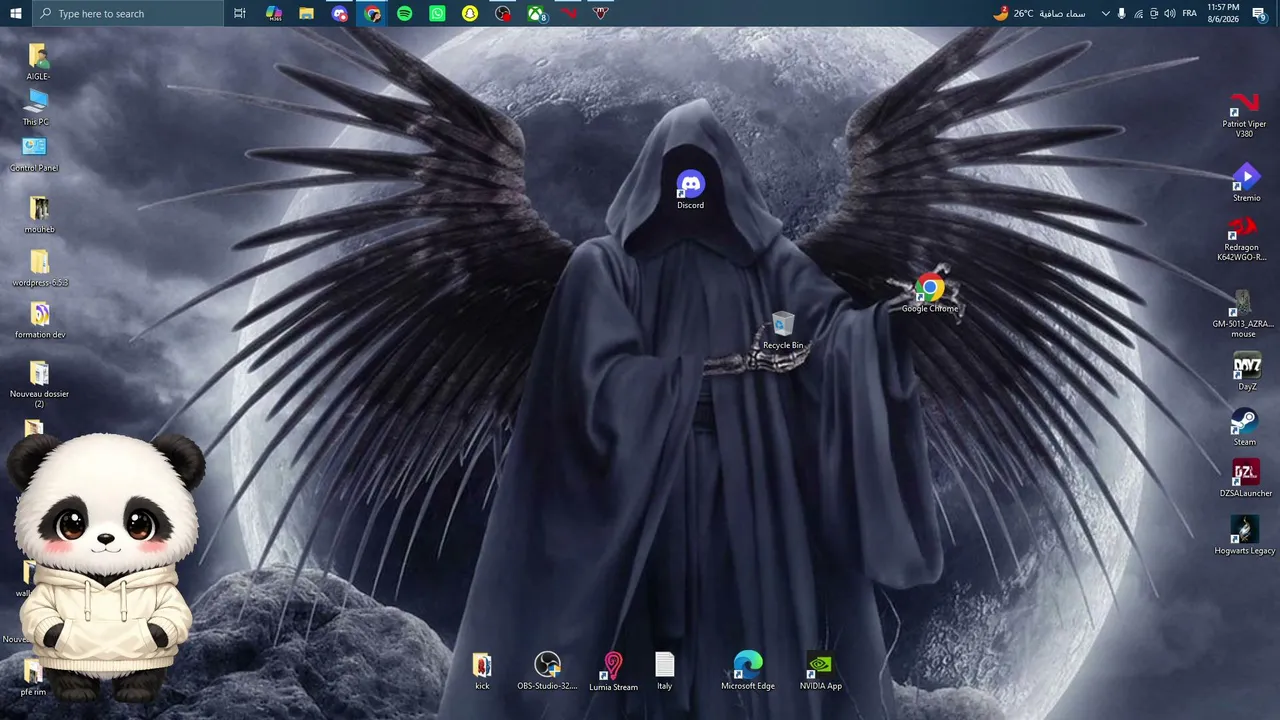Select the Hogwarts Legacy shortcut

(x=1245, y=536)
